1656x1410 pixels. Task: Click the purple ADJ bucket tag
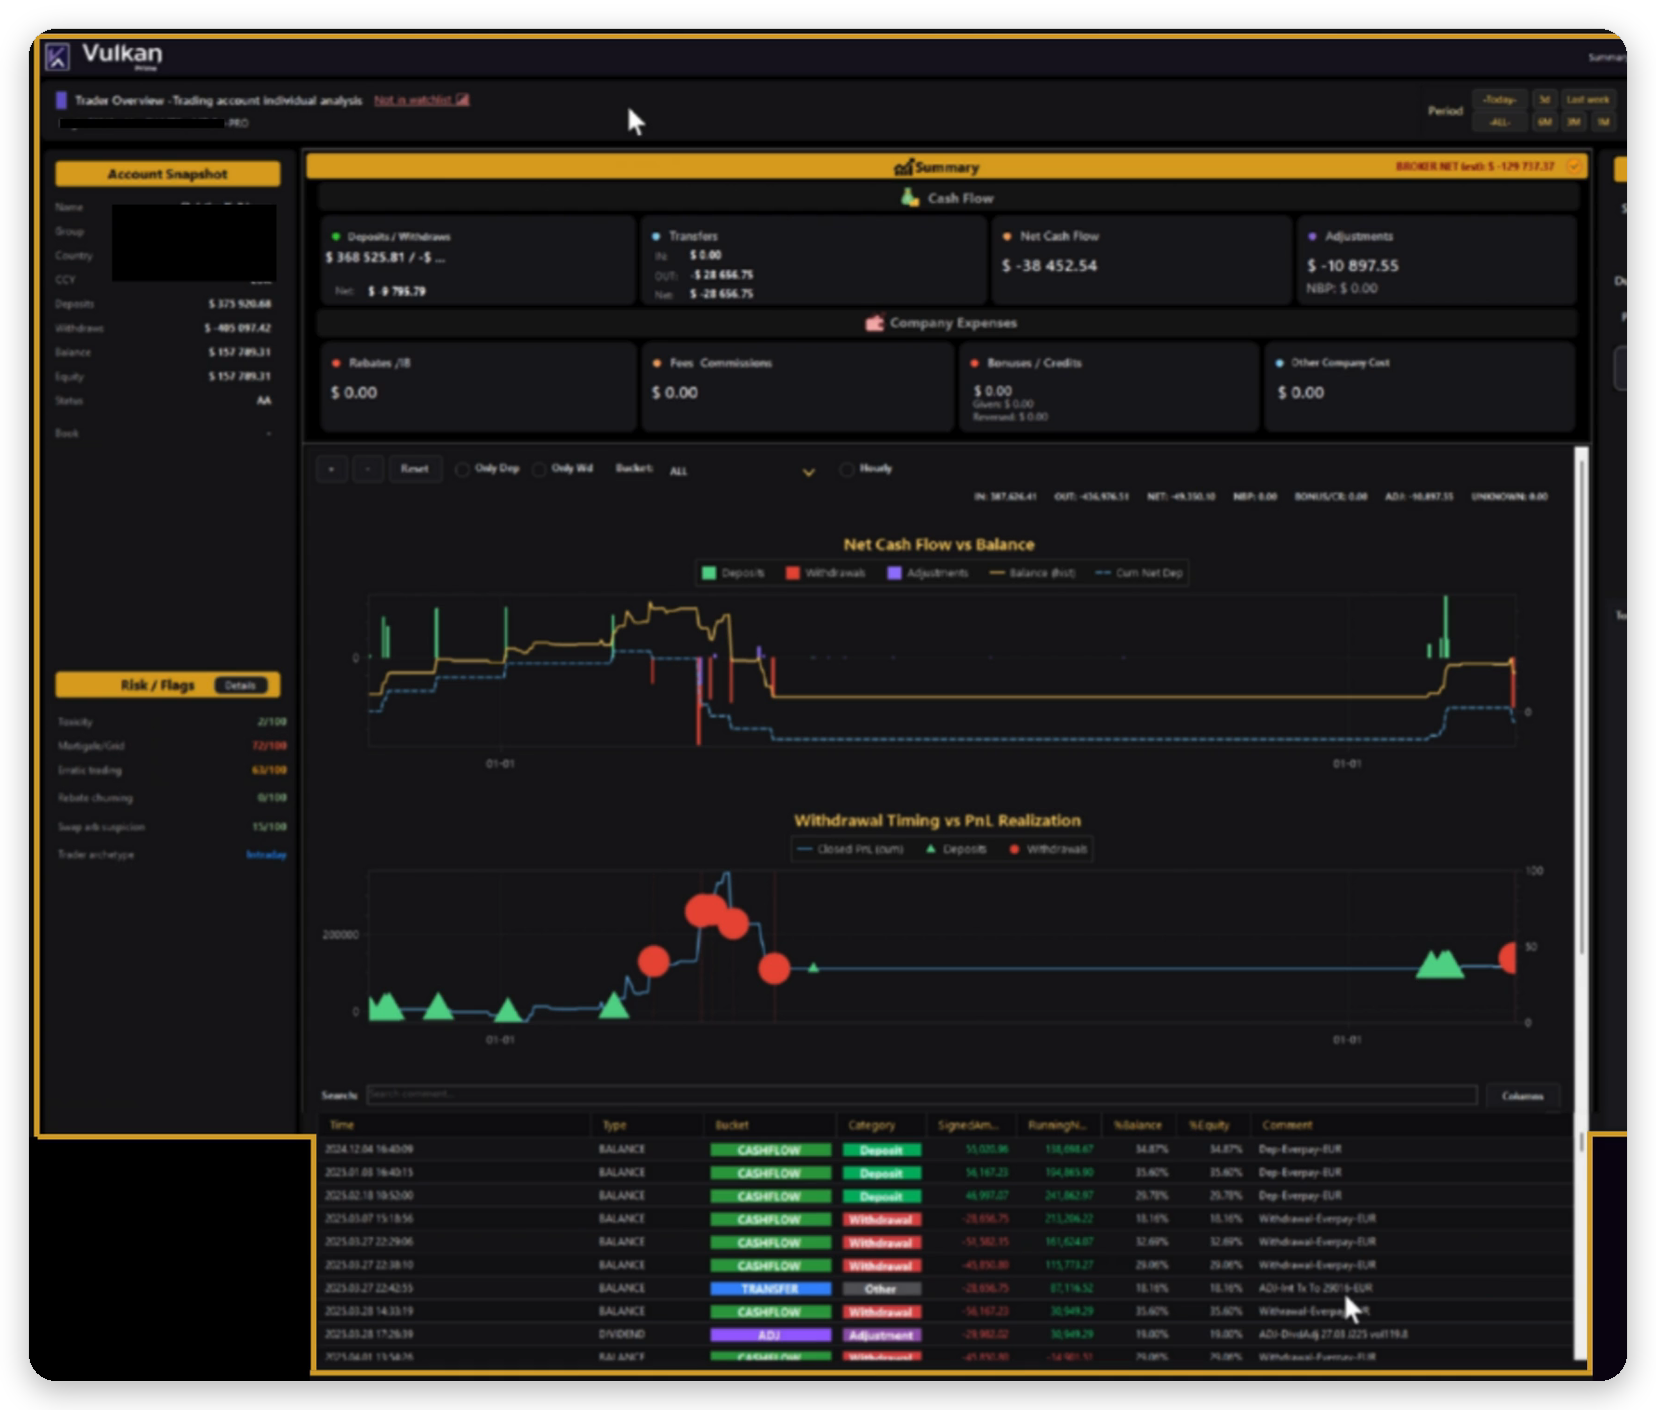click(x=770, y=1335)
